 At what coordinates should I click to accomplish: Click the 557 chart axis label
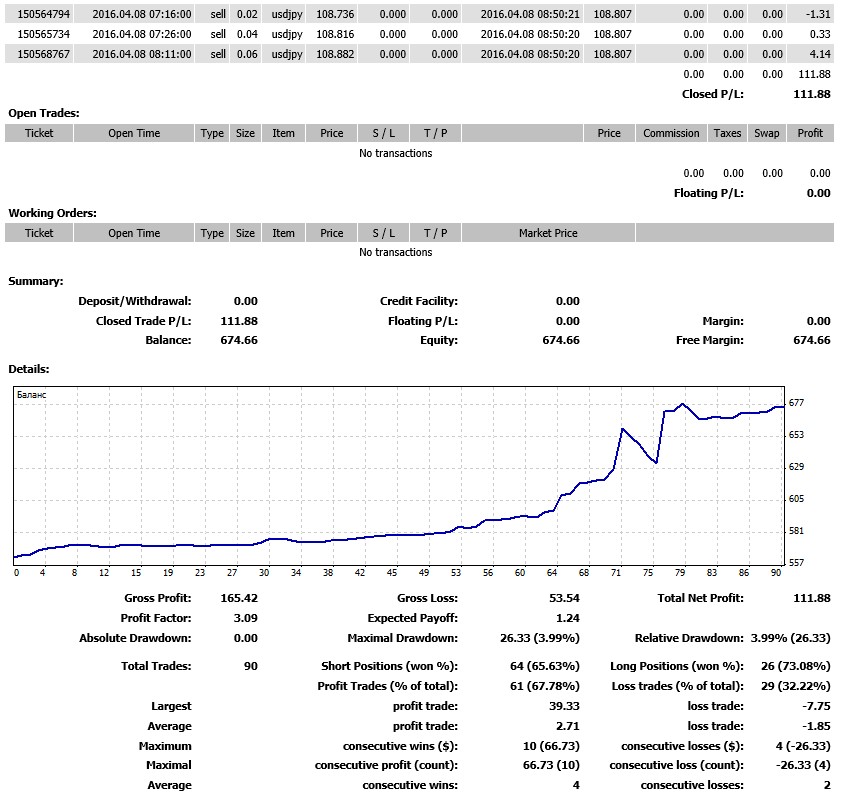(x=796, y=563)
